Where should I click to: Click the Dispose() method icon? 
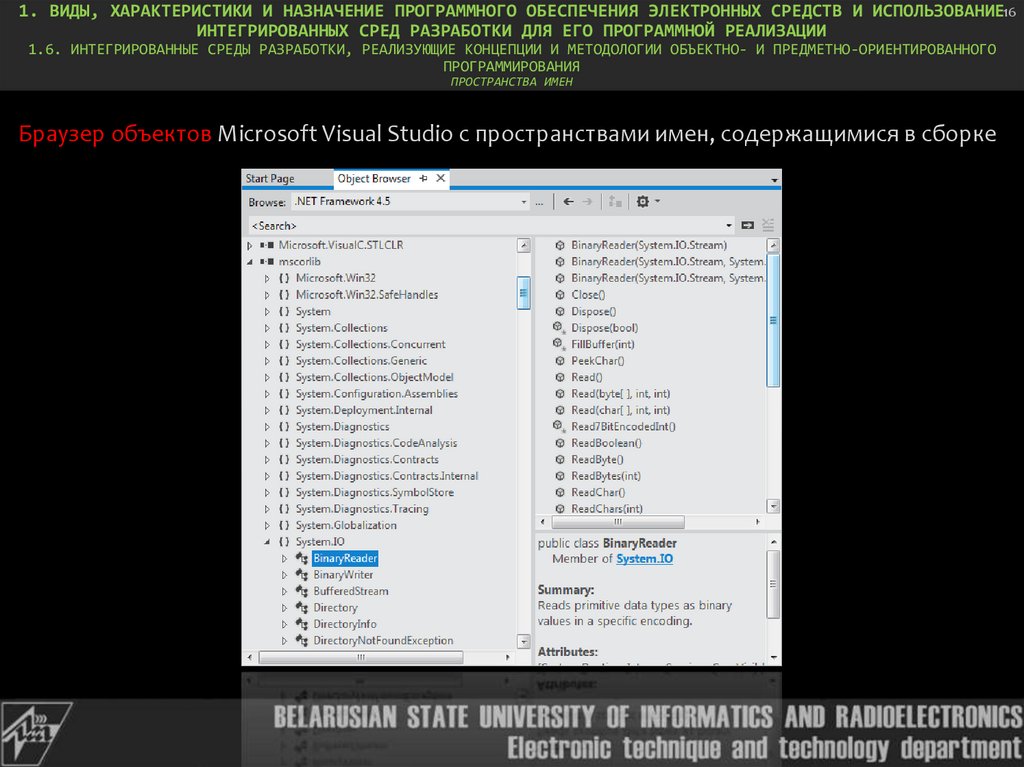pyautogui.click(x=560, y=312)
